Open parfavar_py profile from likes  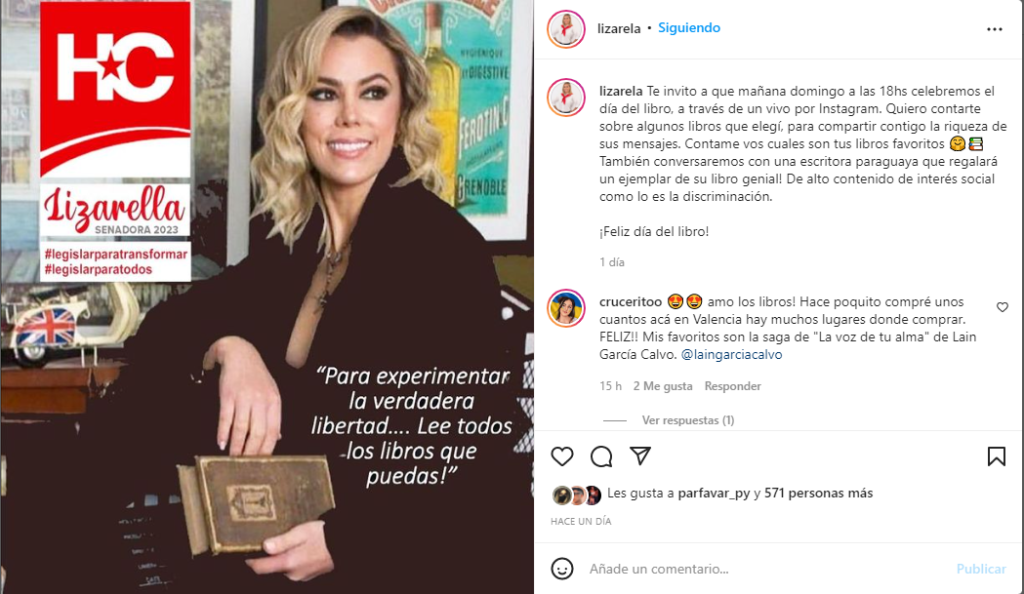tap(714, 493)
